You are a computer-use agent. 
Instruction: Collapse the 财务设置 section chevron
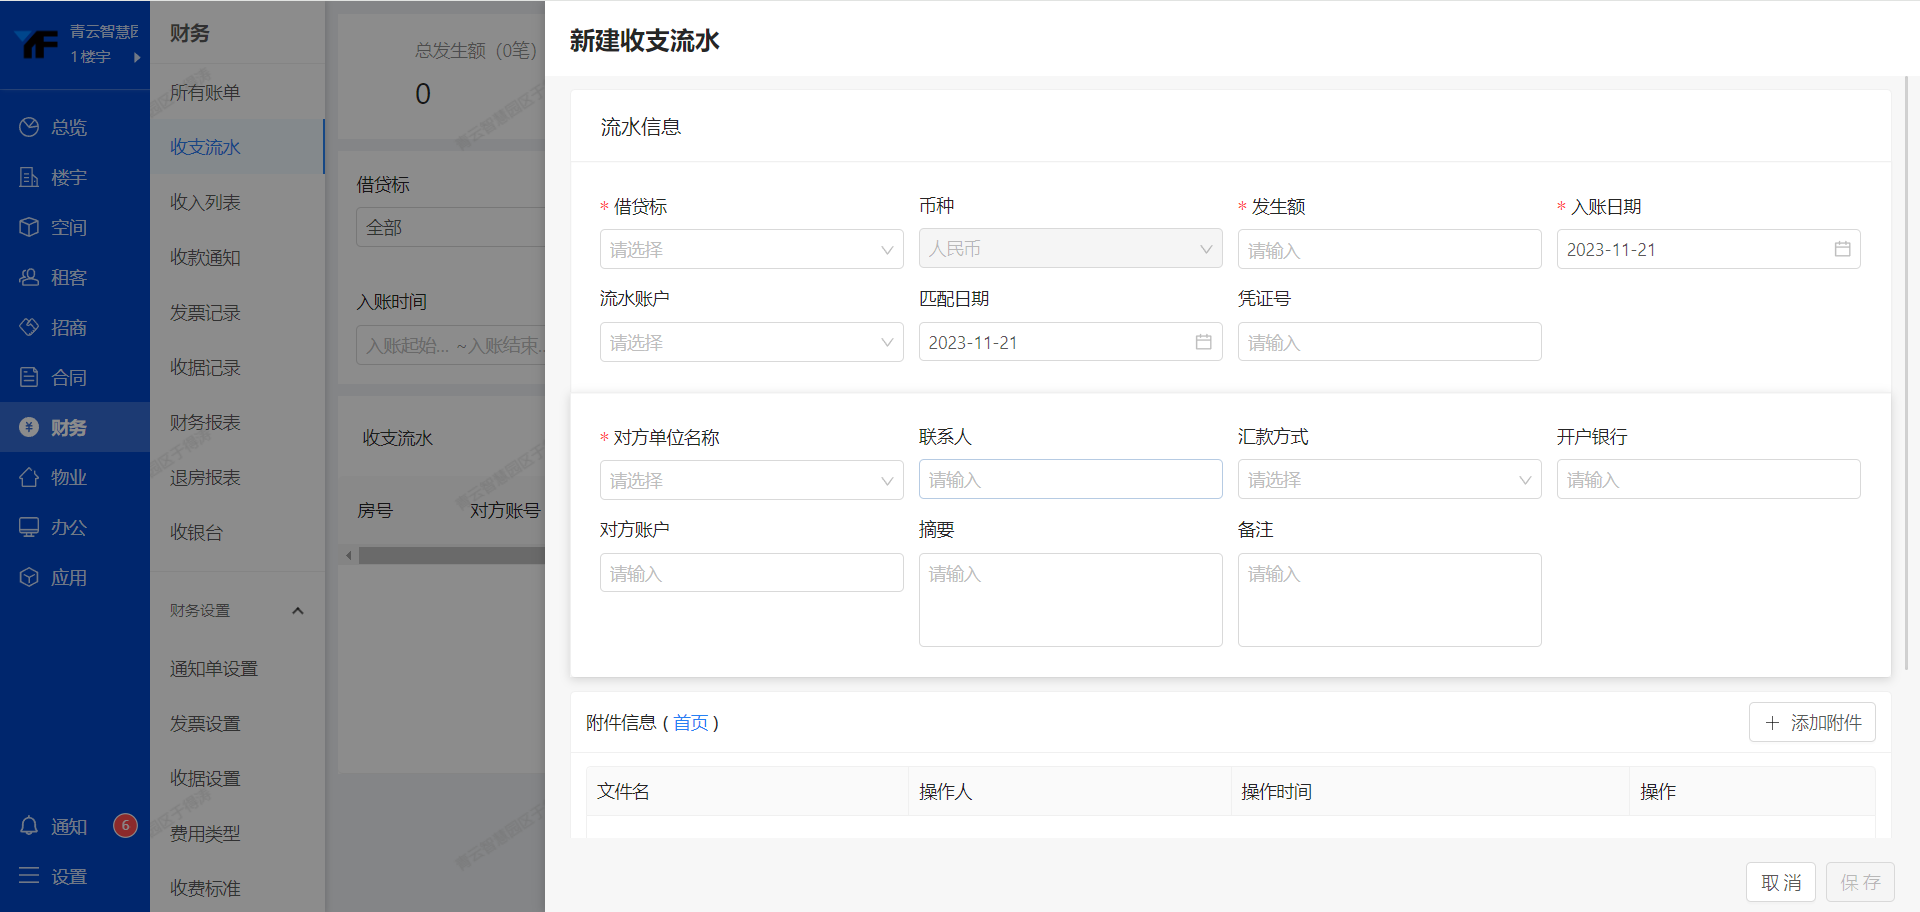click(297, 611)
